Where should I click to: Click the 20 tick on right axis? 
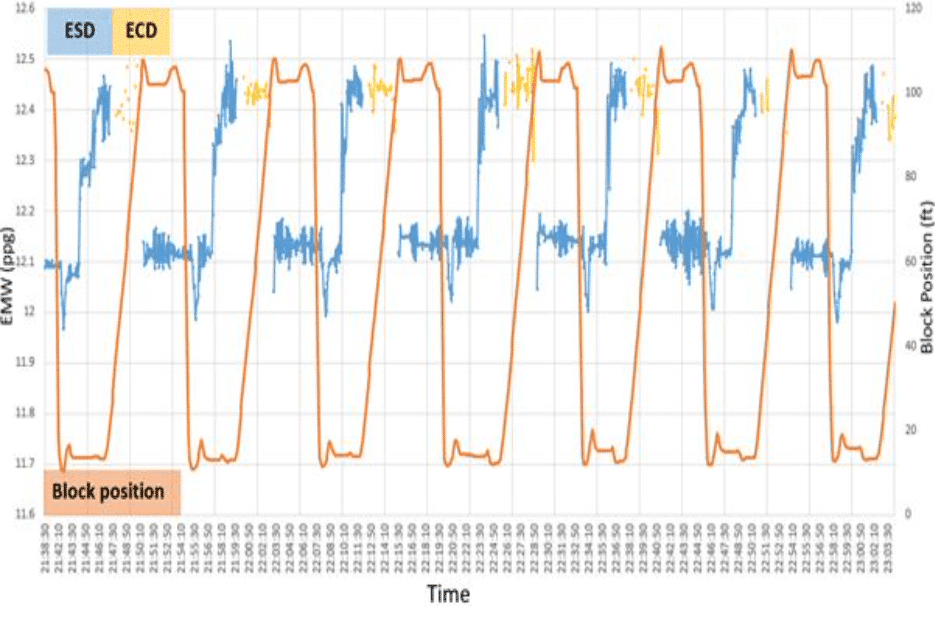point(910,430)
